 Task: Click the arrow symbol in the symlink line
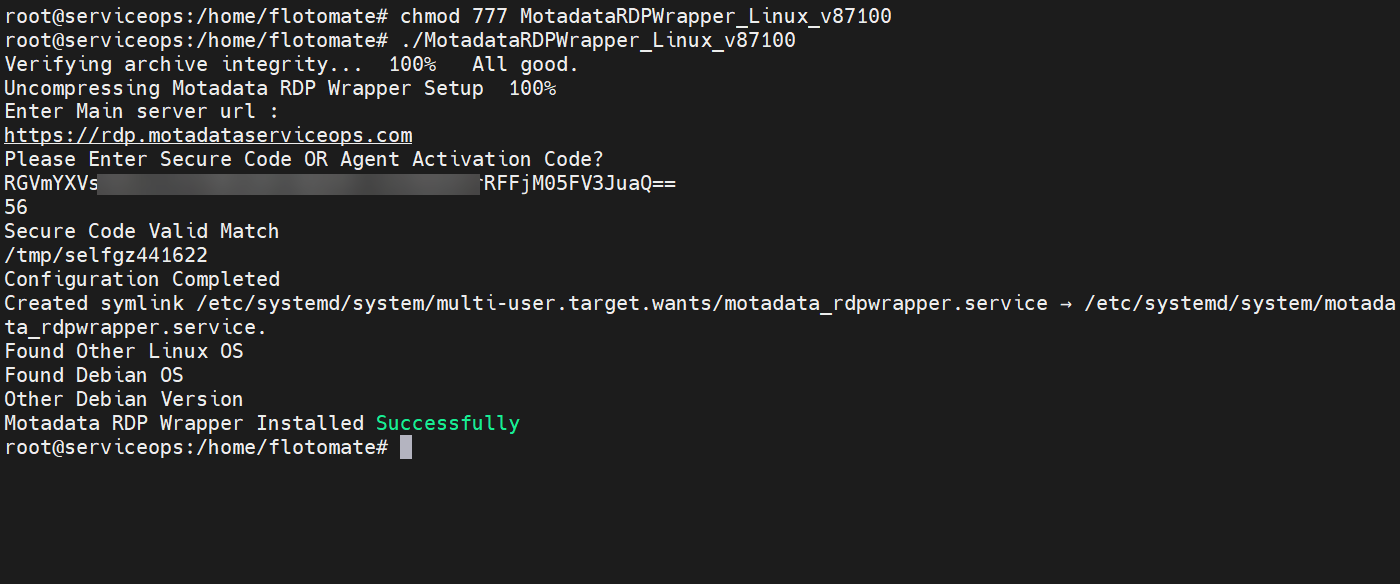1066,303
